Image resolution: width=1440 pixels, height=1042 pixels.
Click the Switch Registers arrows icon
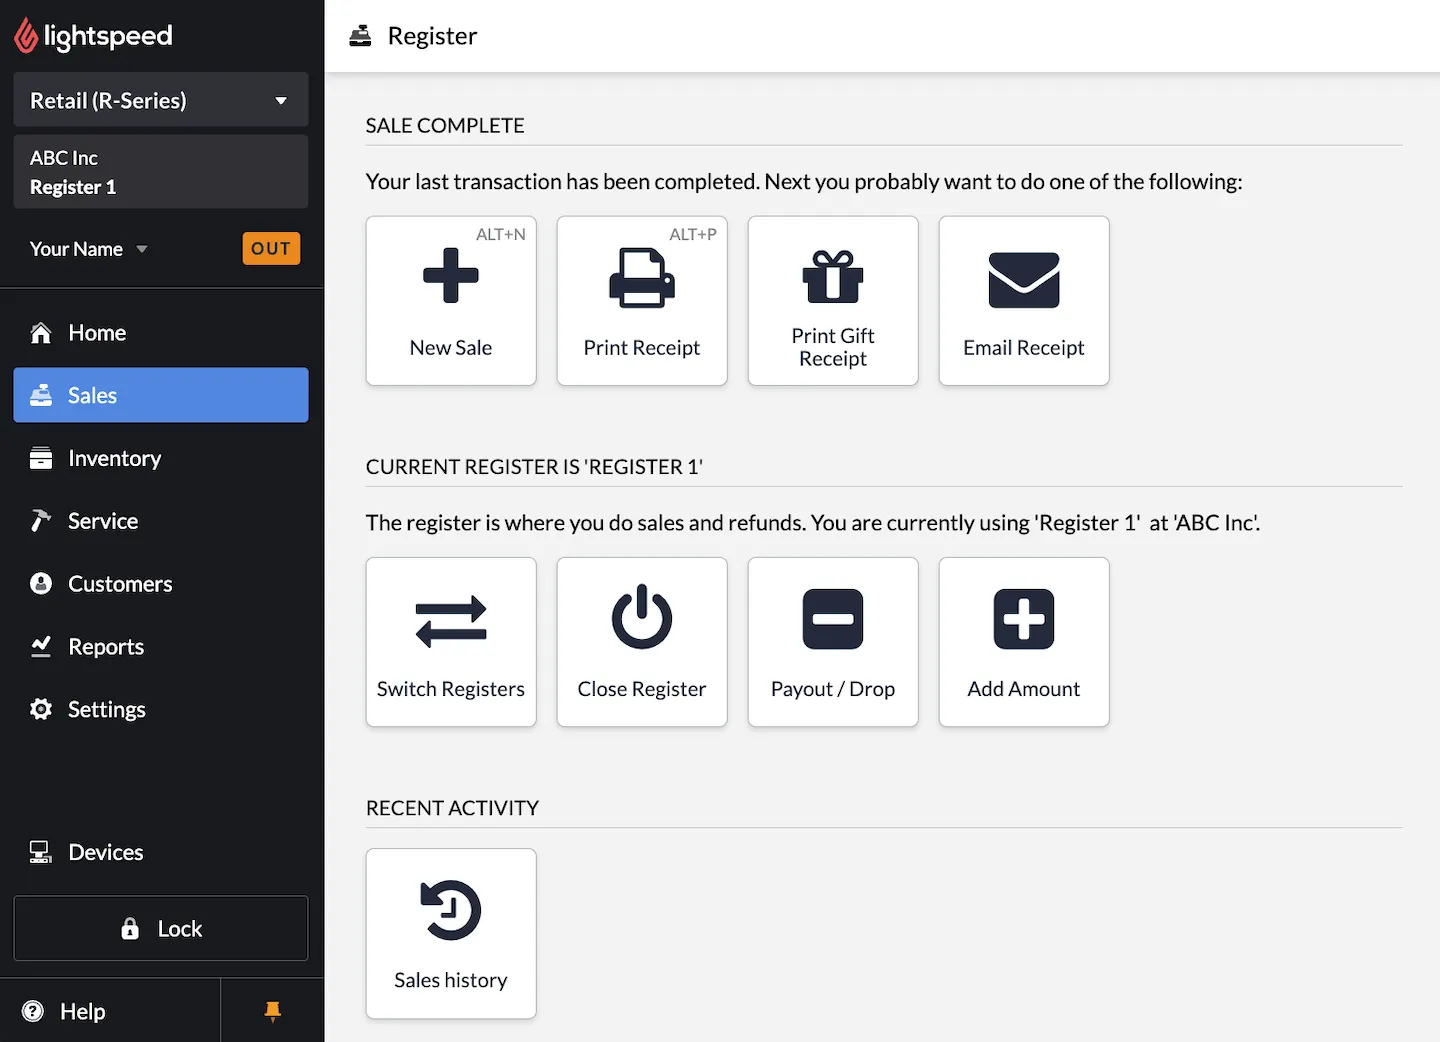(451, 621)
